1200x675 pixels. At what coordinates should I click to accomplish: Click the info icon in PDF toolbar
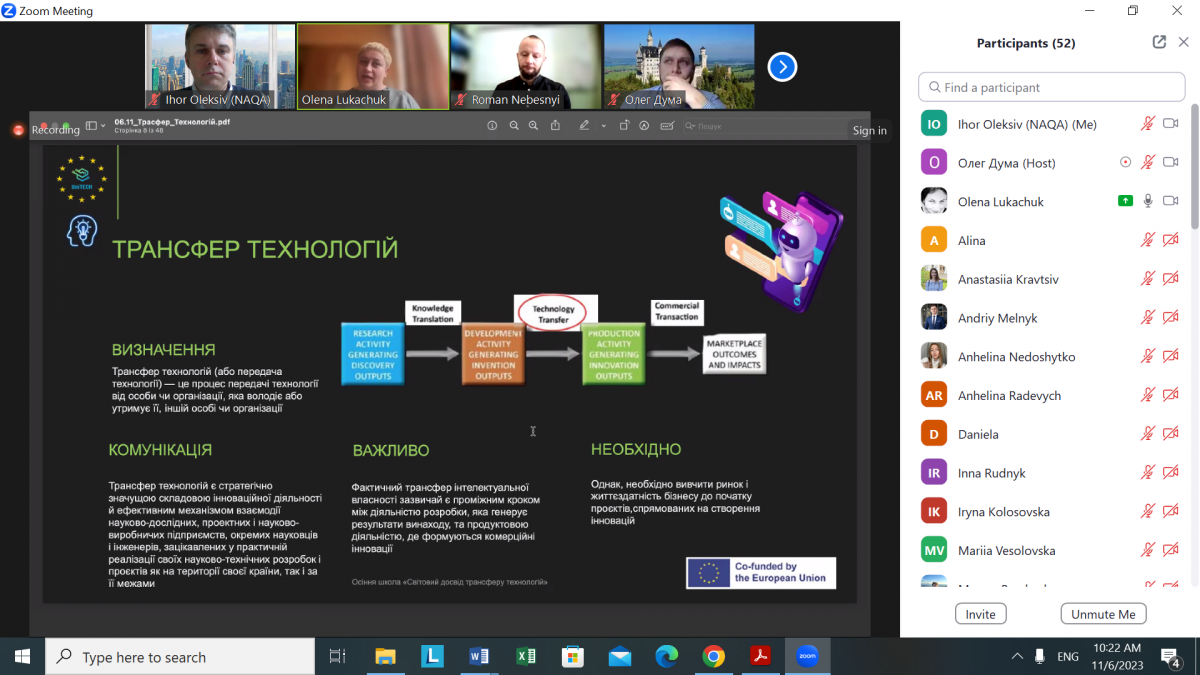tap(492, 126)
